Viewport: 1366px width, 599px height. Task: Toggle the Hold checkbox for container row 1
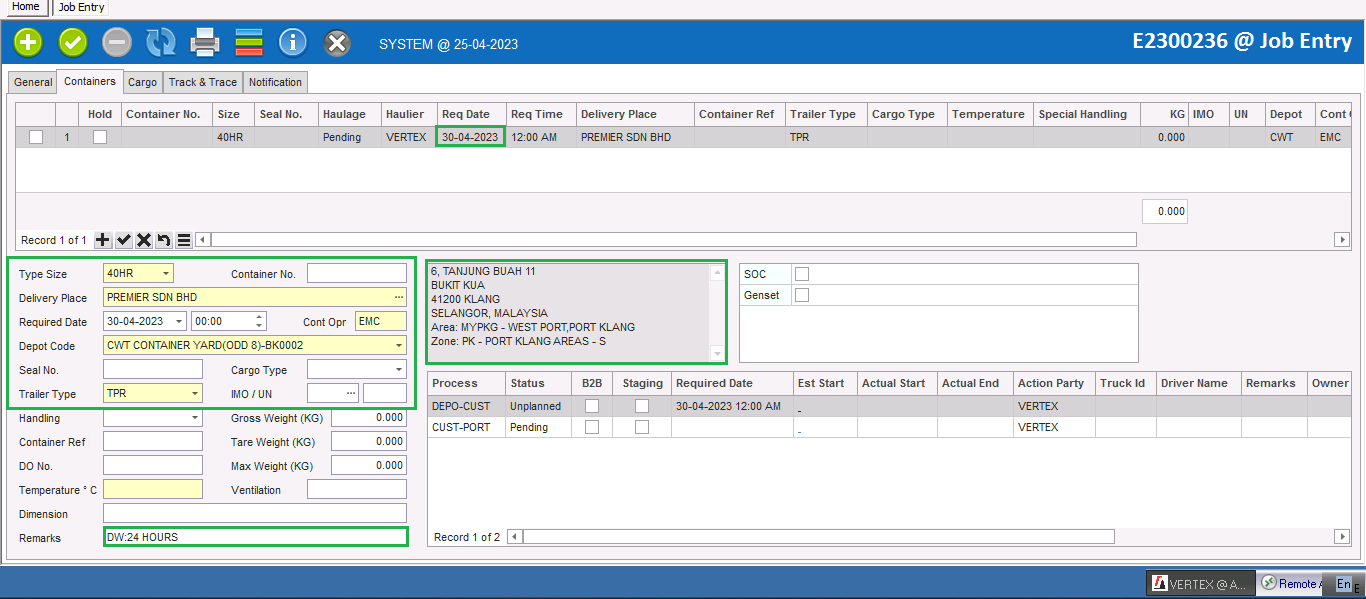click(x=100, y=137)
